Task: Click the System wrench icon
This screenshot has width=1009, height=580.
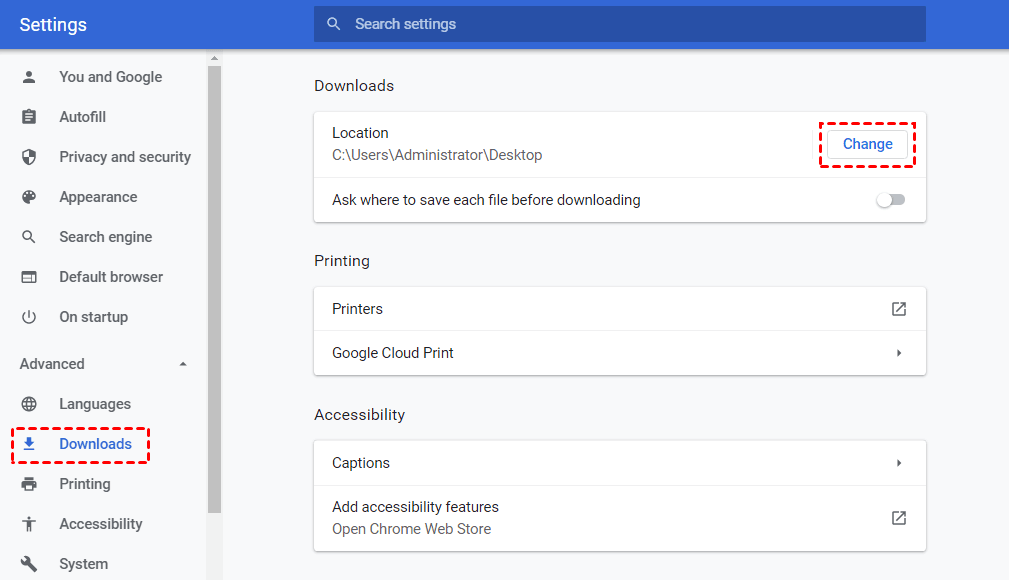Action: coord(29,564)
